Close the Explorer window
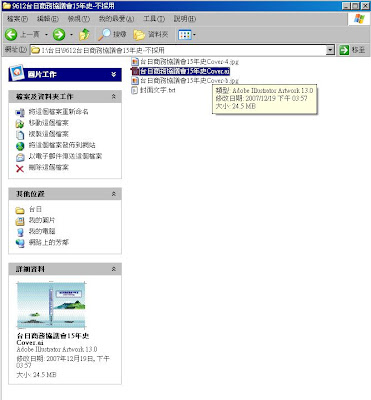Image resolution: width=371 pixels, height=400 pixels. 364,6
